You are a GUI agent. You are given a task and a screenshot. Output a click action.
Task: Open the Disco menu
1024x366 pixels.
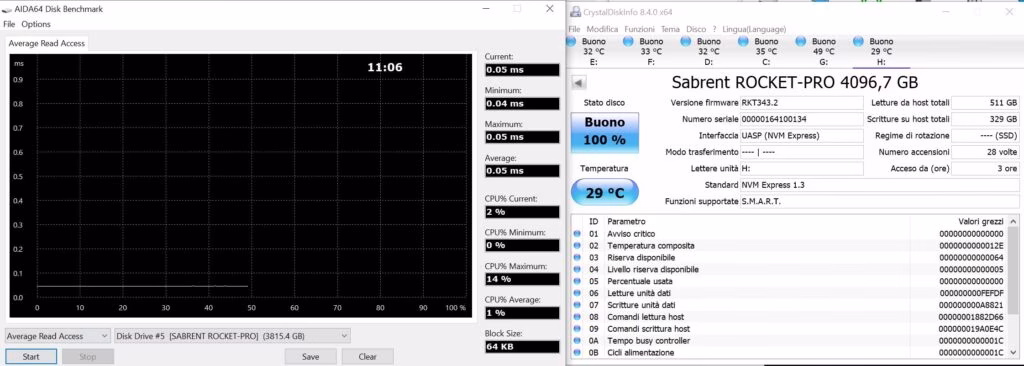click(x=696, y=29)
